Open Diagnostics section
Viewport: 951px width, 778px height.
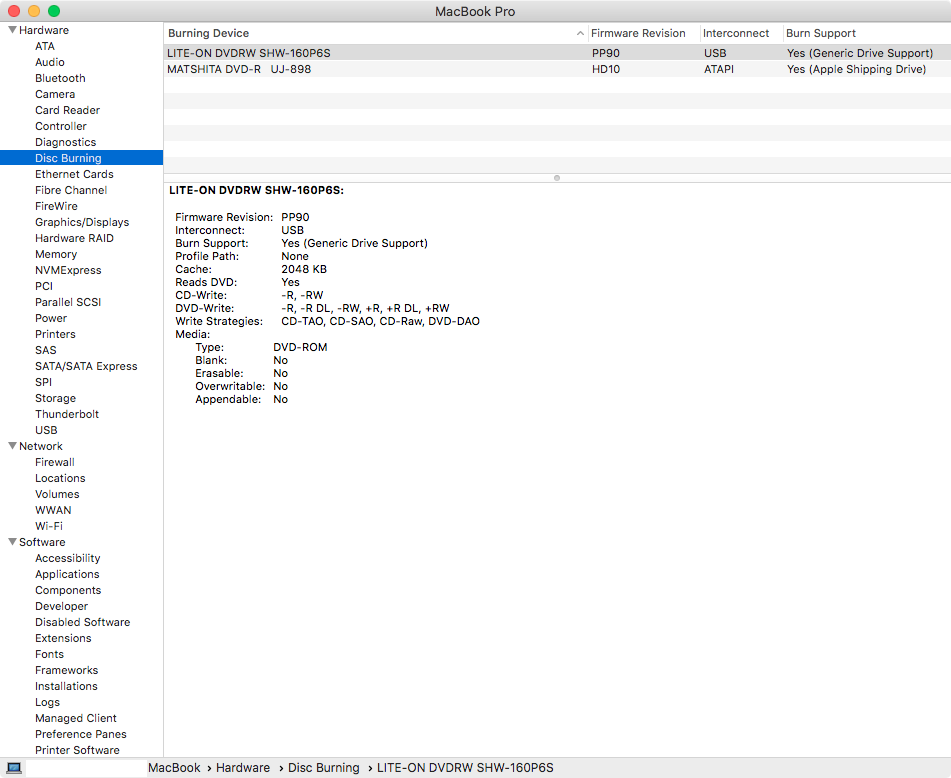(x=66, y=142)
